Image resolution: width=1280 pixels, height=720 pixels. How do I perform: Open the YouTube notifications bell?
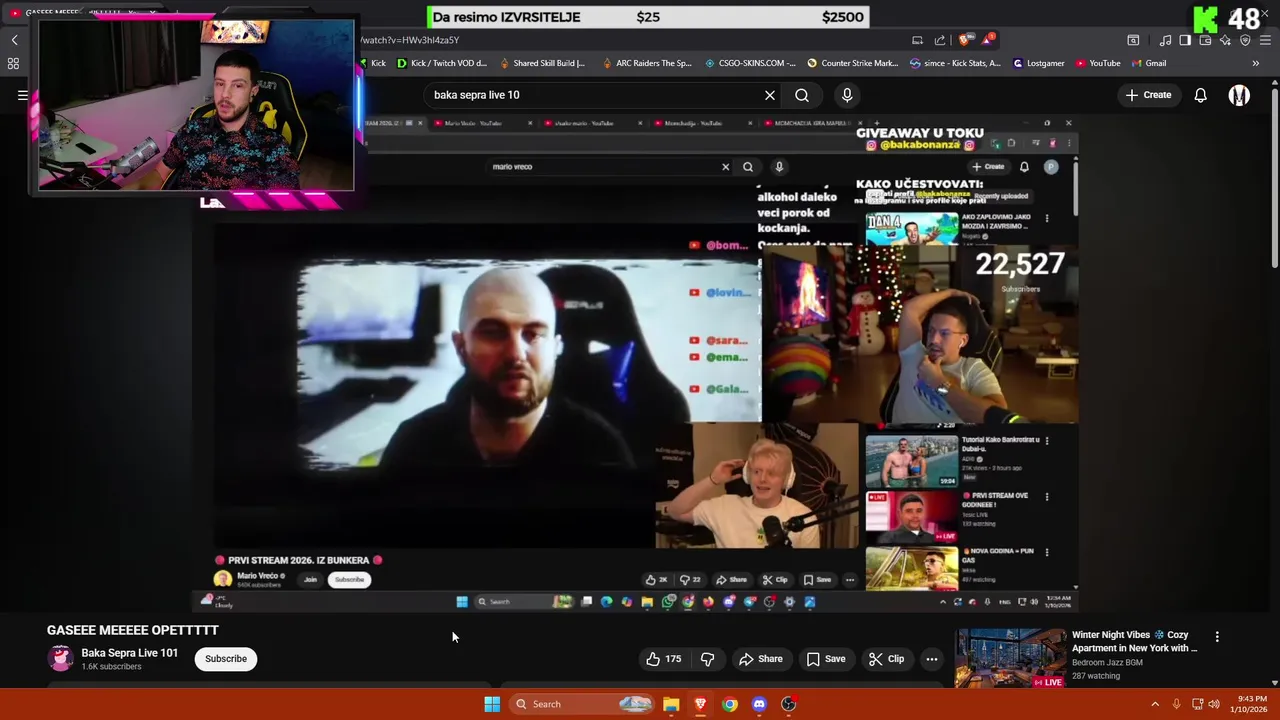pos(1200,95)
